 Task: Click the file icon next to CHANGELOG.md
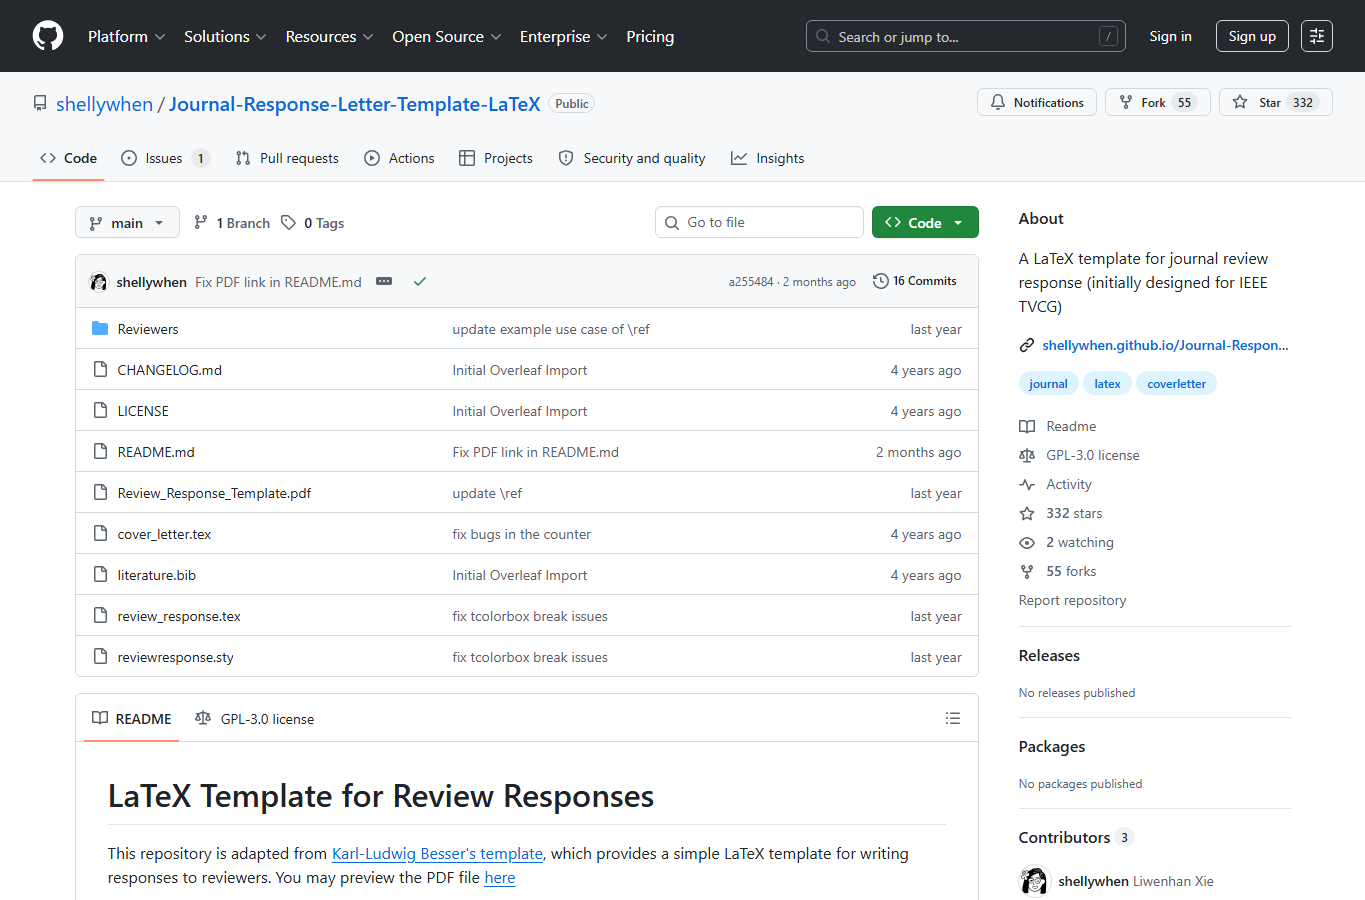(x=100, y=369)
